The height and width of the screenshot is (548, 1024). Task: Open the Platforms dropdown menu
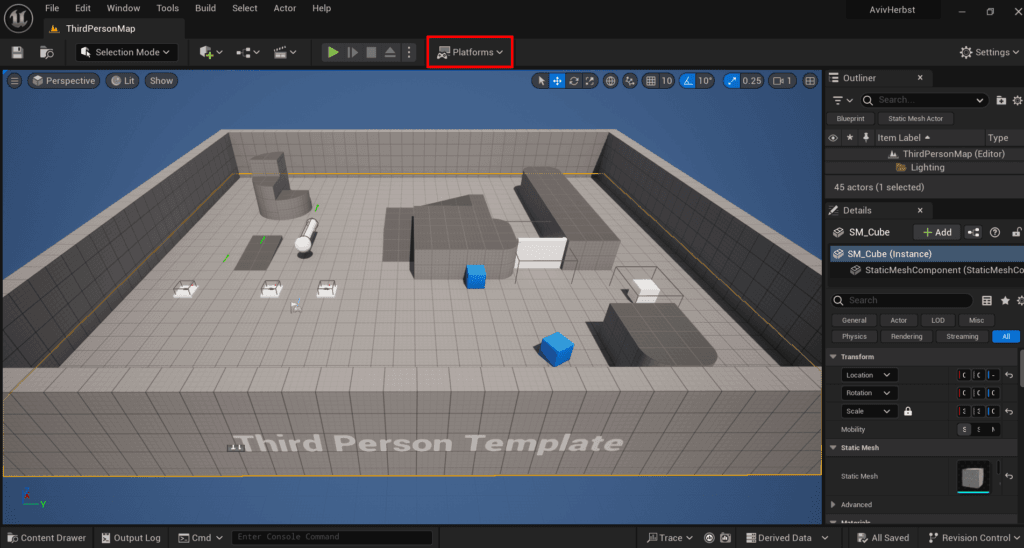[x=470, y=52]
